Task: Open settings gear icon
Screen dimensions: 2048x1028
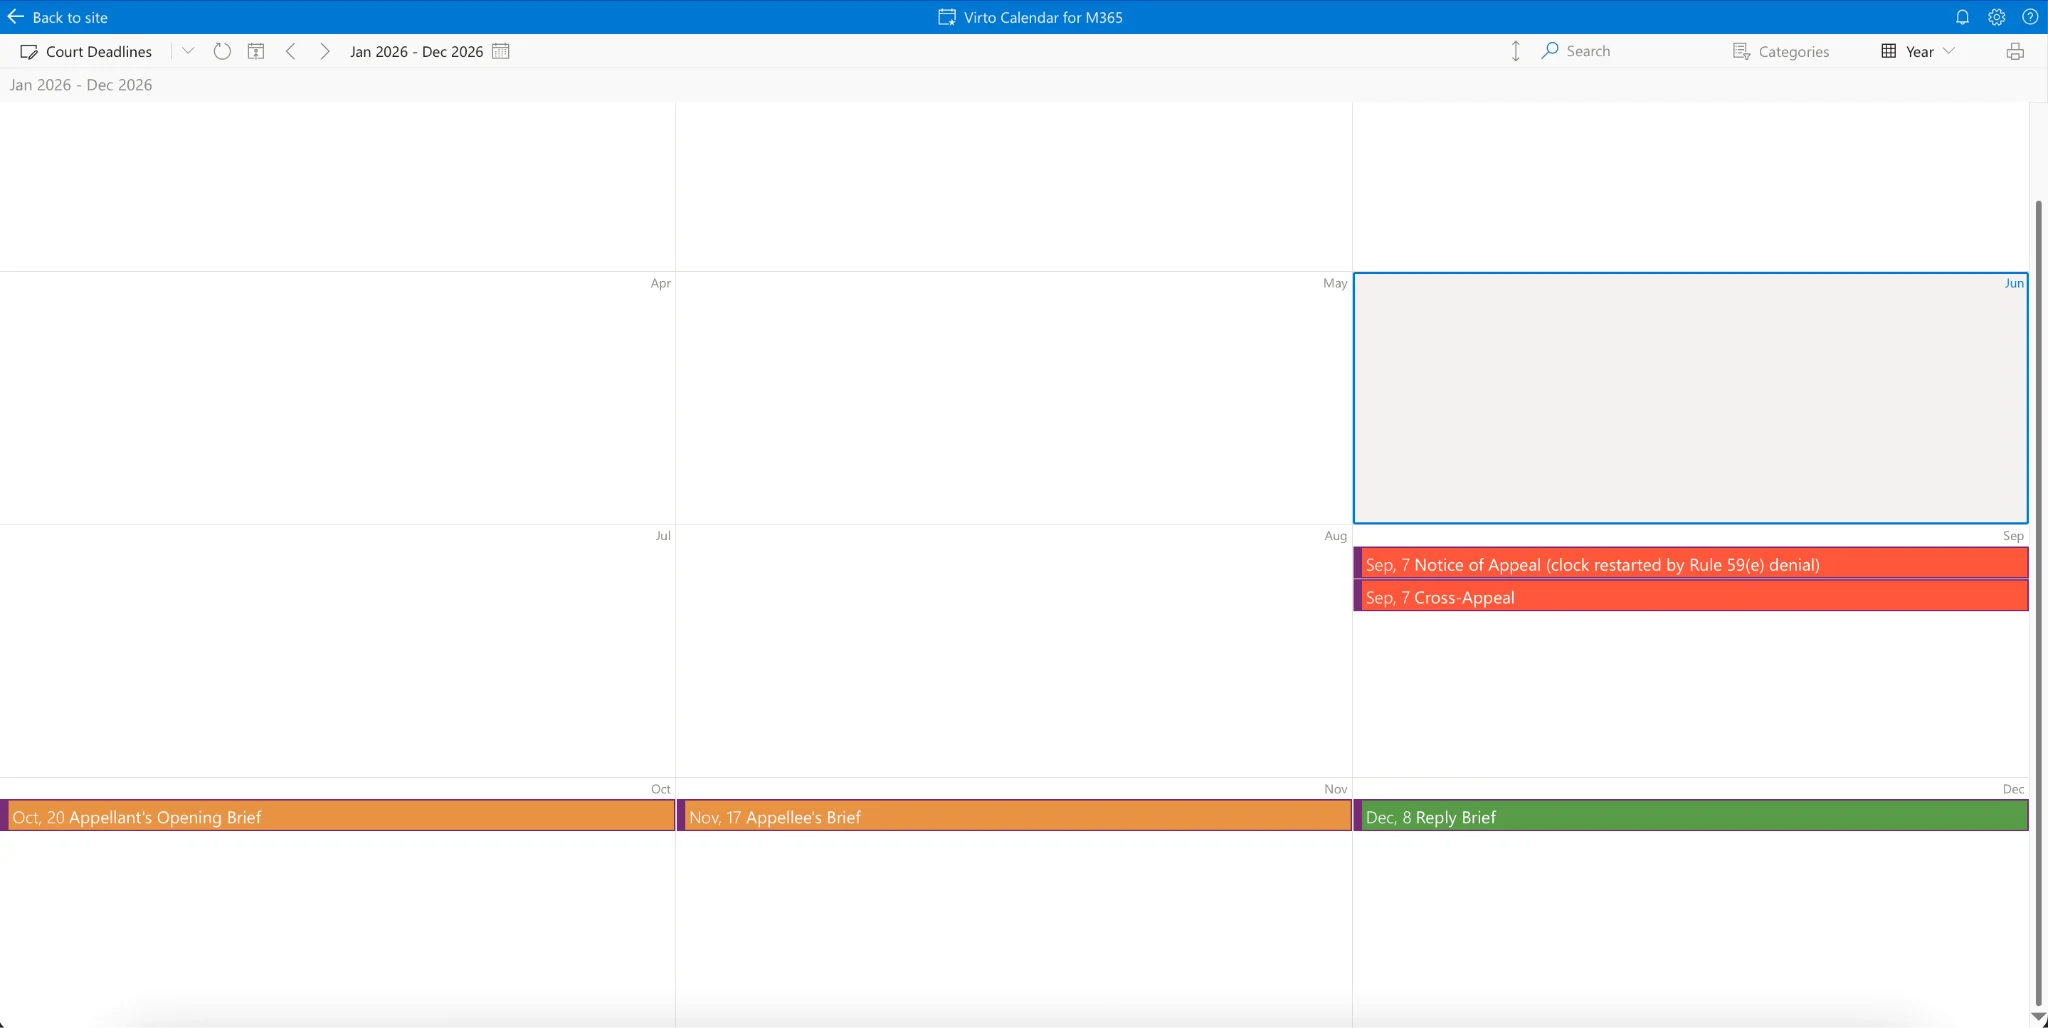Action: click(x=1996, y=17)
